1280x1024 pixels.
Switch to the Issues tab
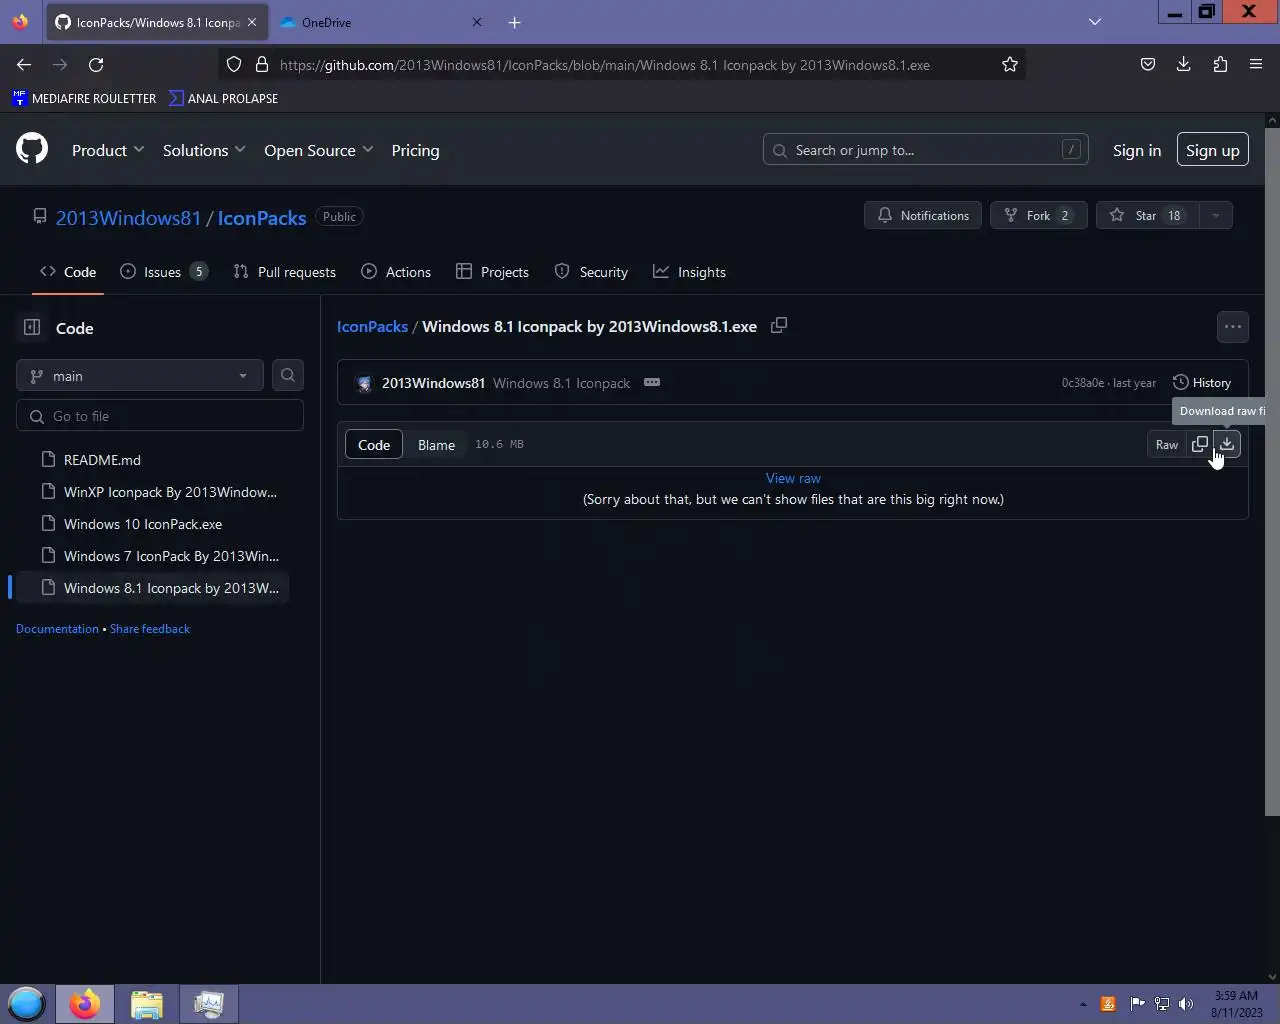click(x=164, y=272)
